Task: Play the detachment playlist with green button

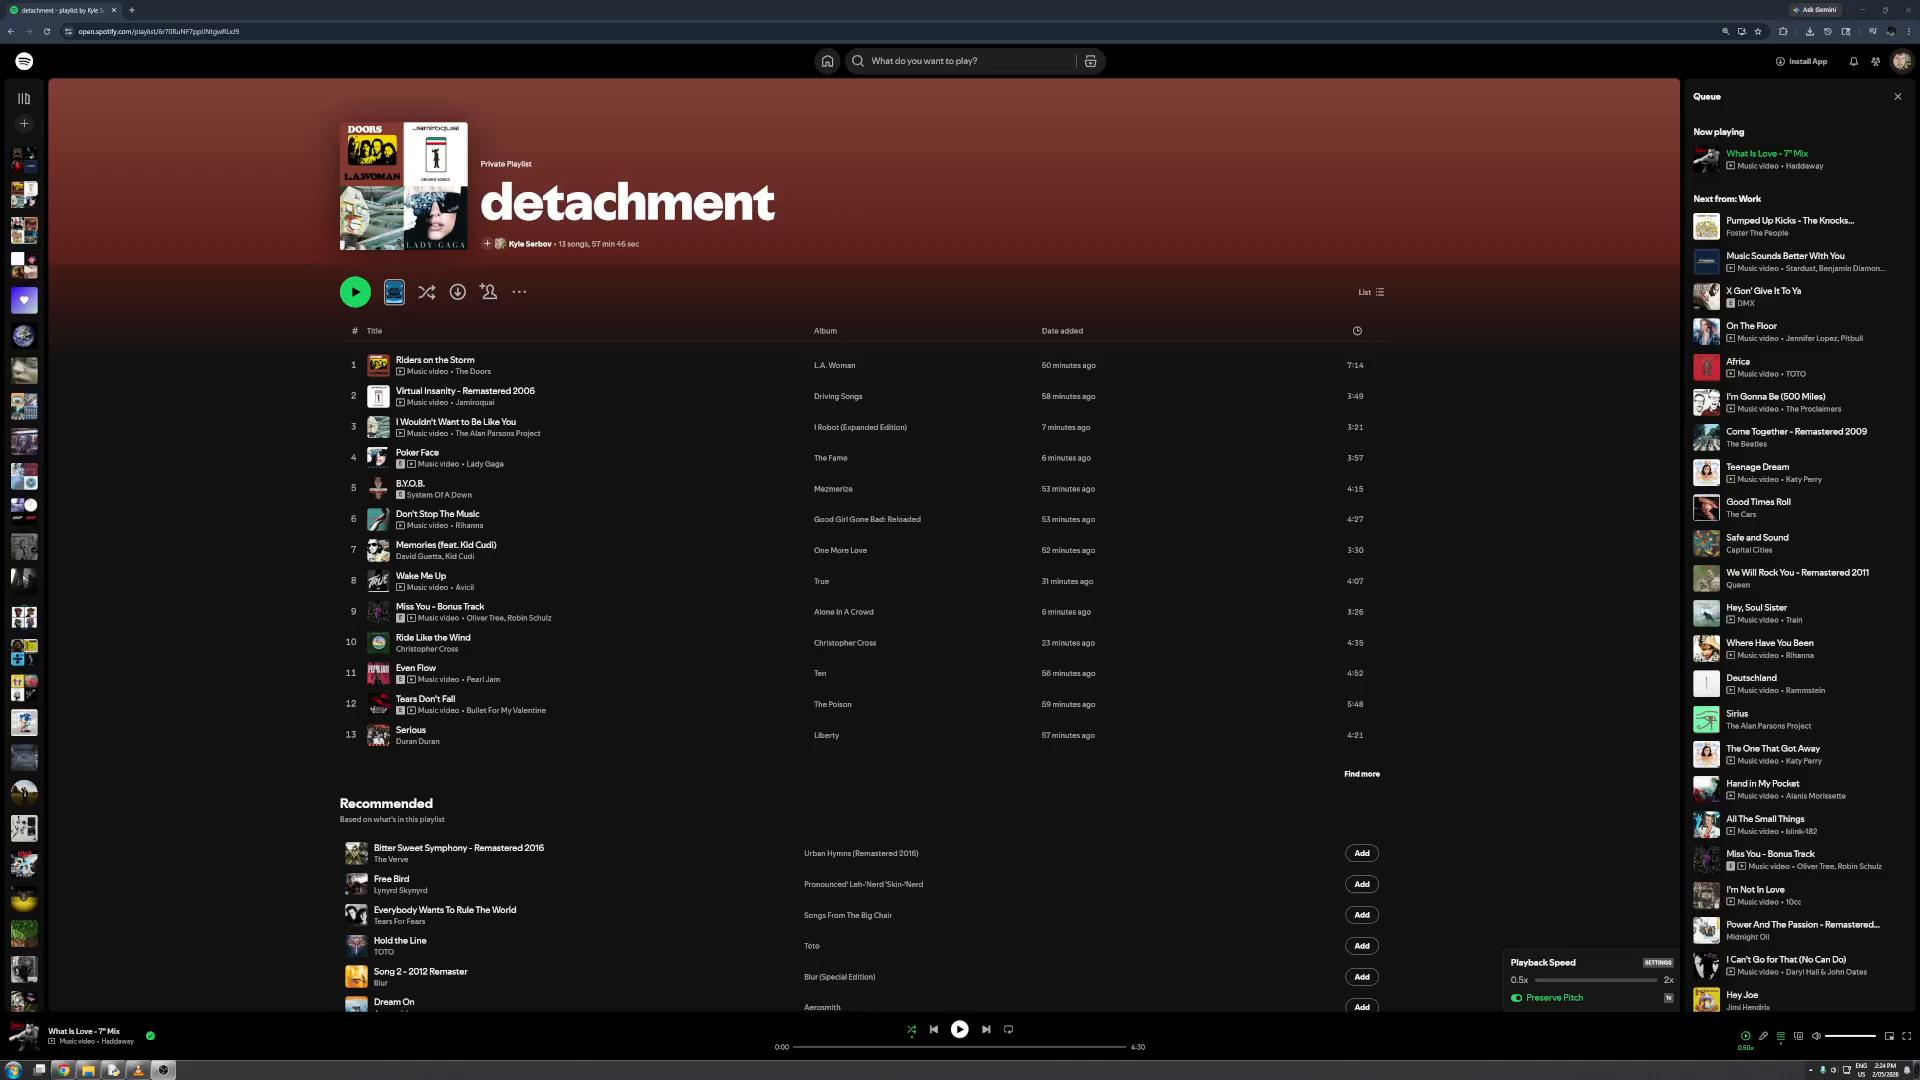Action: pos(355,292)
